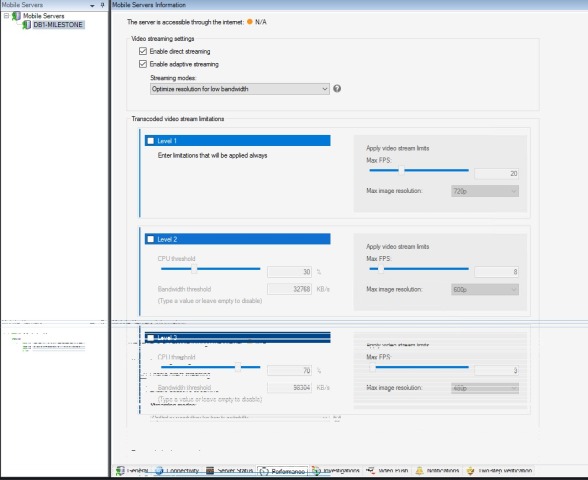Screen dimensions: 588x480
Task: Enable the Level 1 limitations checkbox
Action: [151, 141]
